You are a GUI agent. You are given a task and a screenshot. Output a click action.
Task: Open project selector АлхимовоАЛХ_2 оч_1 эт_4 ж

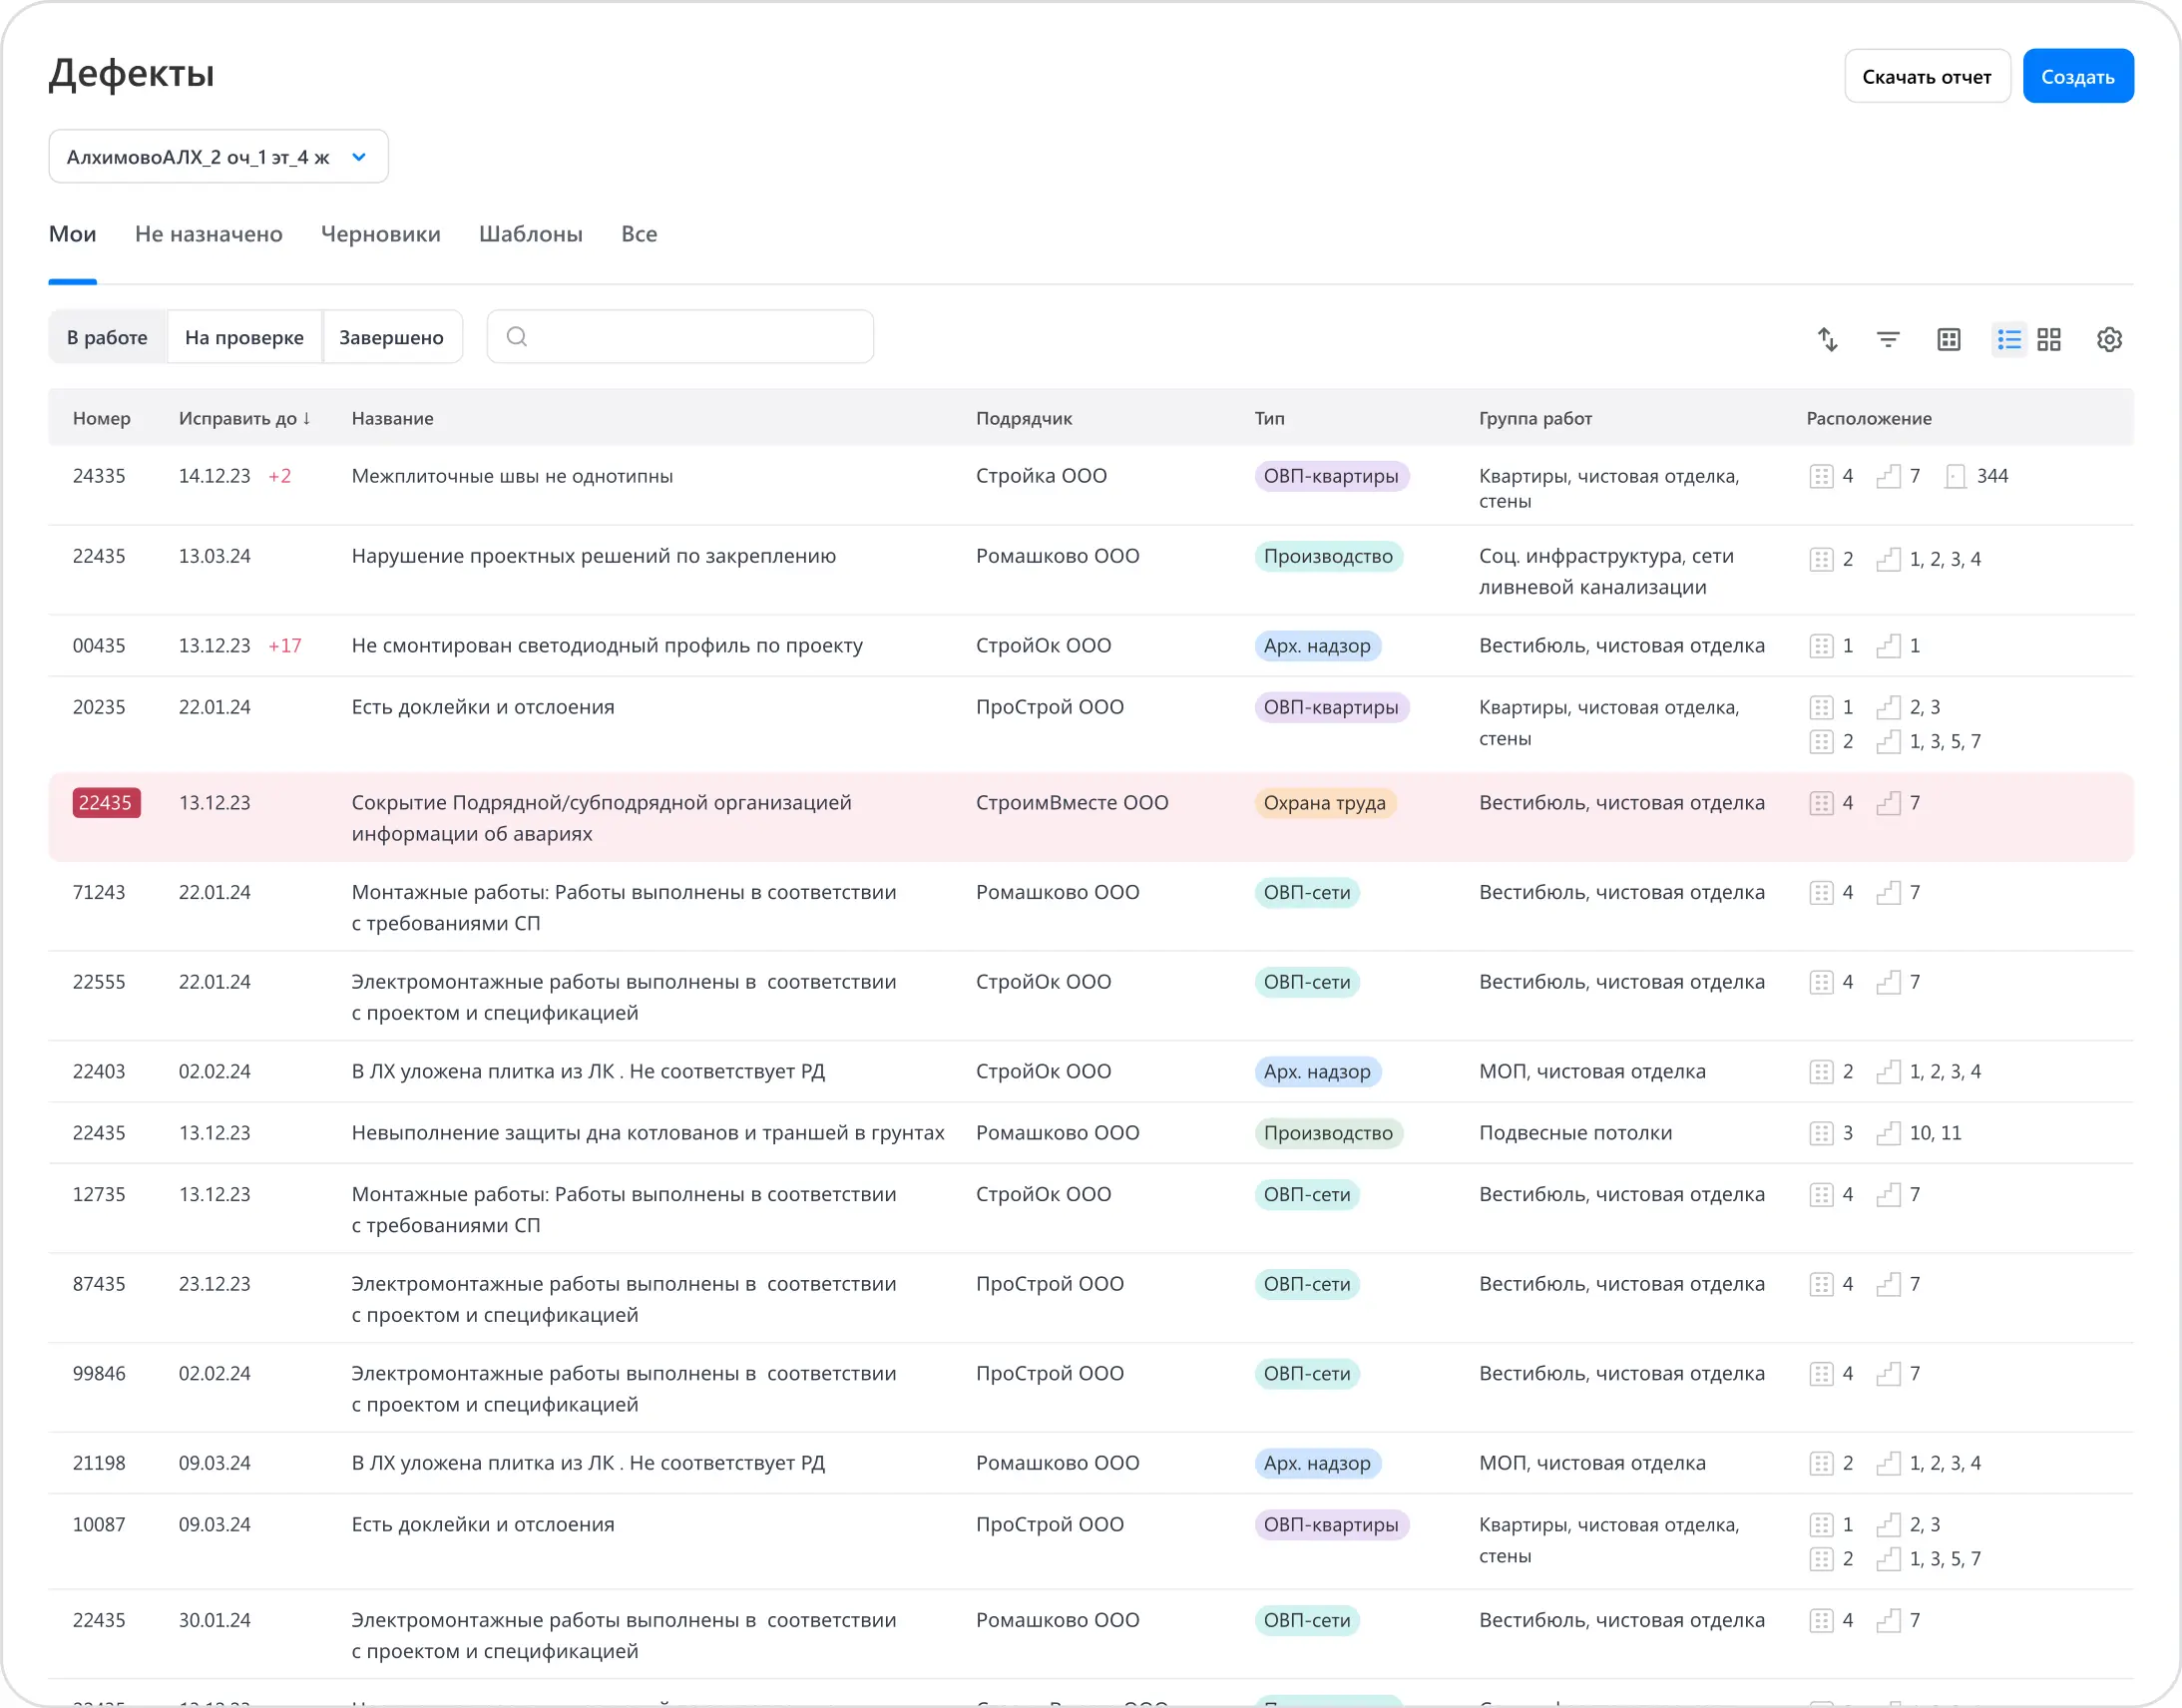(x=218, y=156)
